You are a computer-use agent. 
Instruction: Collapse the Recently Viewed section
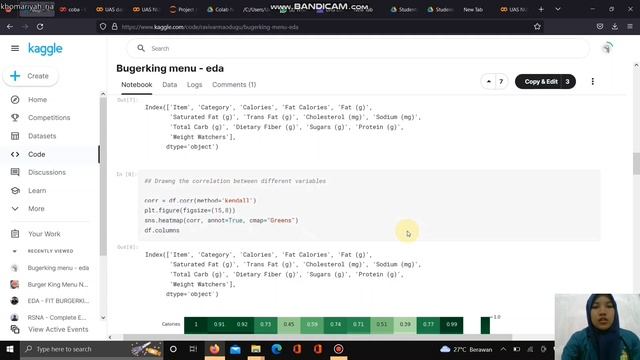(x=15, y=251)
